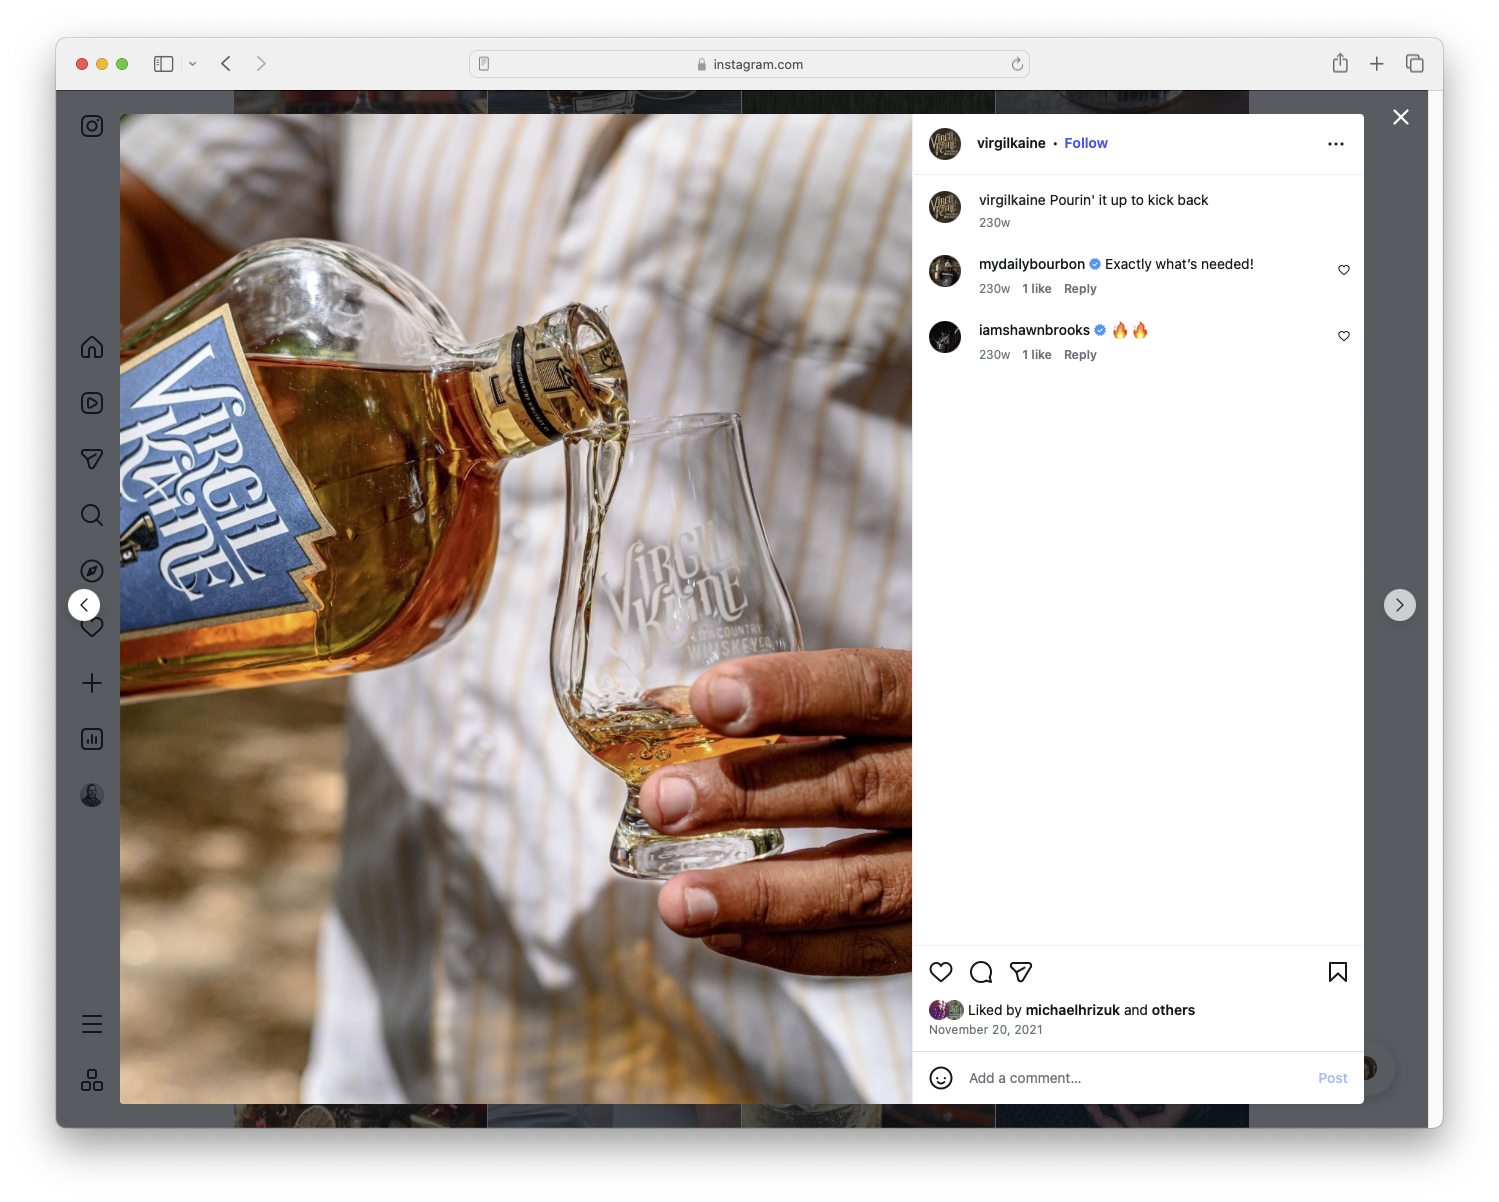Follow the virgilkaine account
Viewport: 1499px width, 1202px height.
[1086, 143]
